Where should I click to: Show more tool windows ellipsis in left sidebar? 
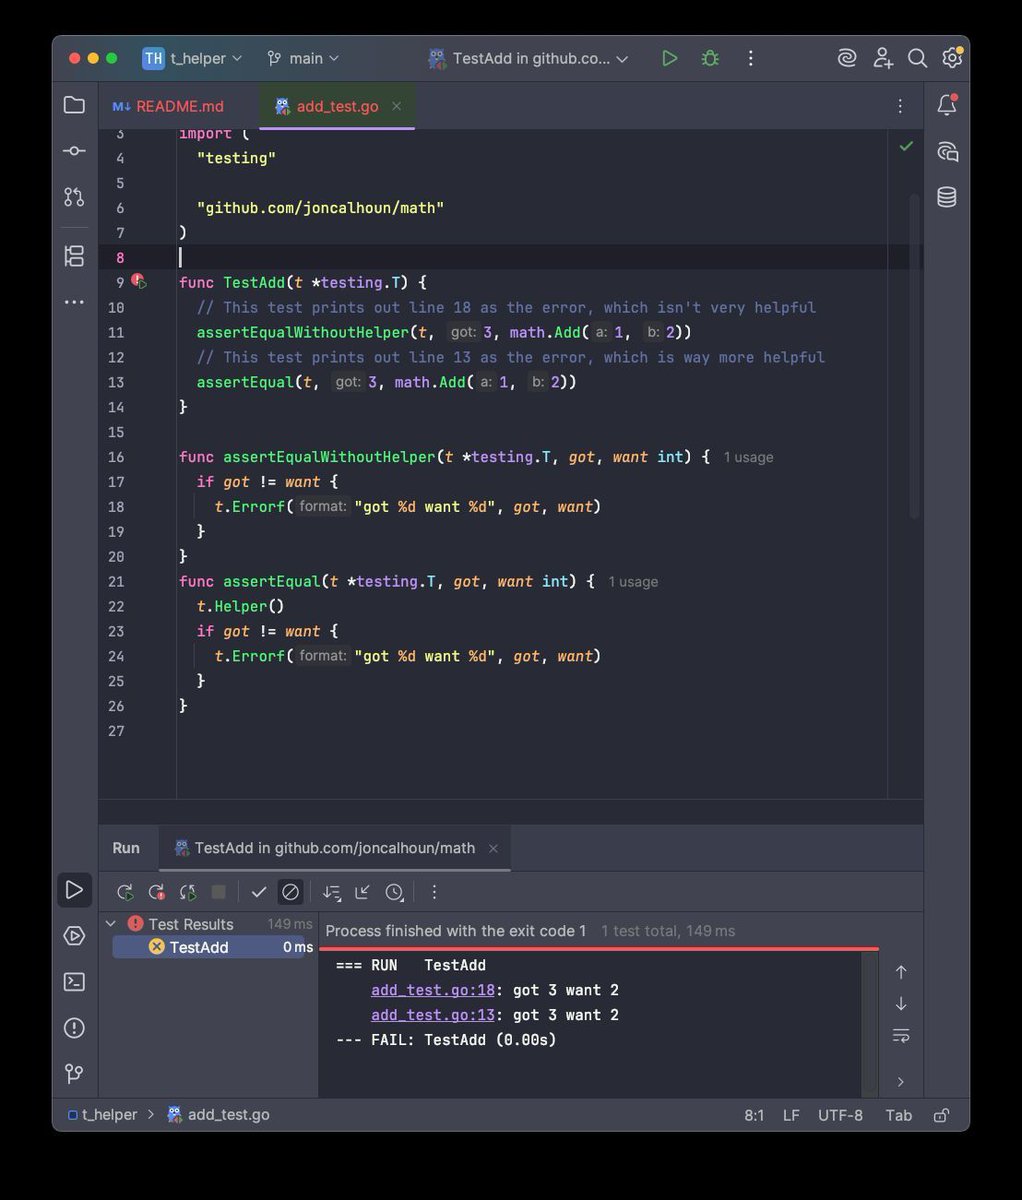tap(74, 301)
